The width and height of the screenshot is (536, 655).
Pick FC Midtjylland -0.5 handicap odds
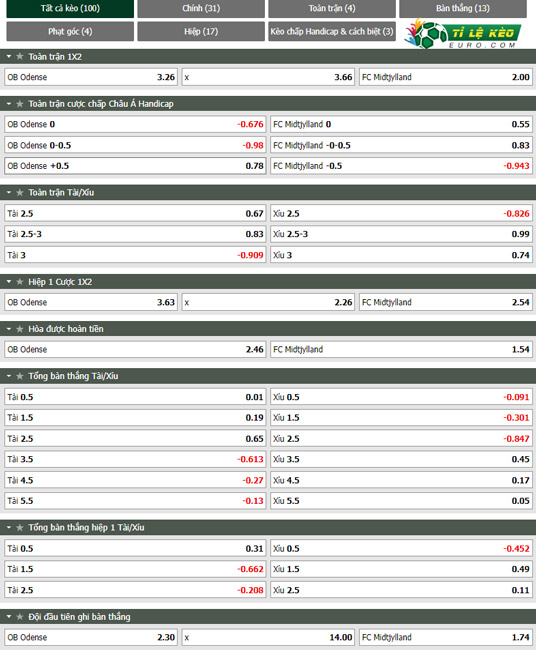click(401, 166)
